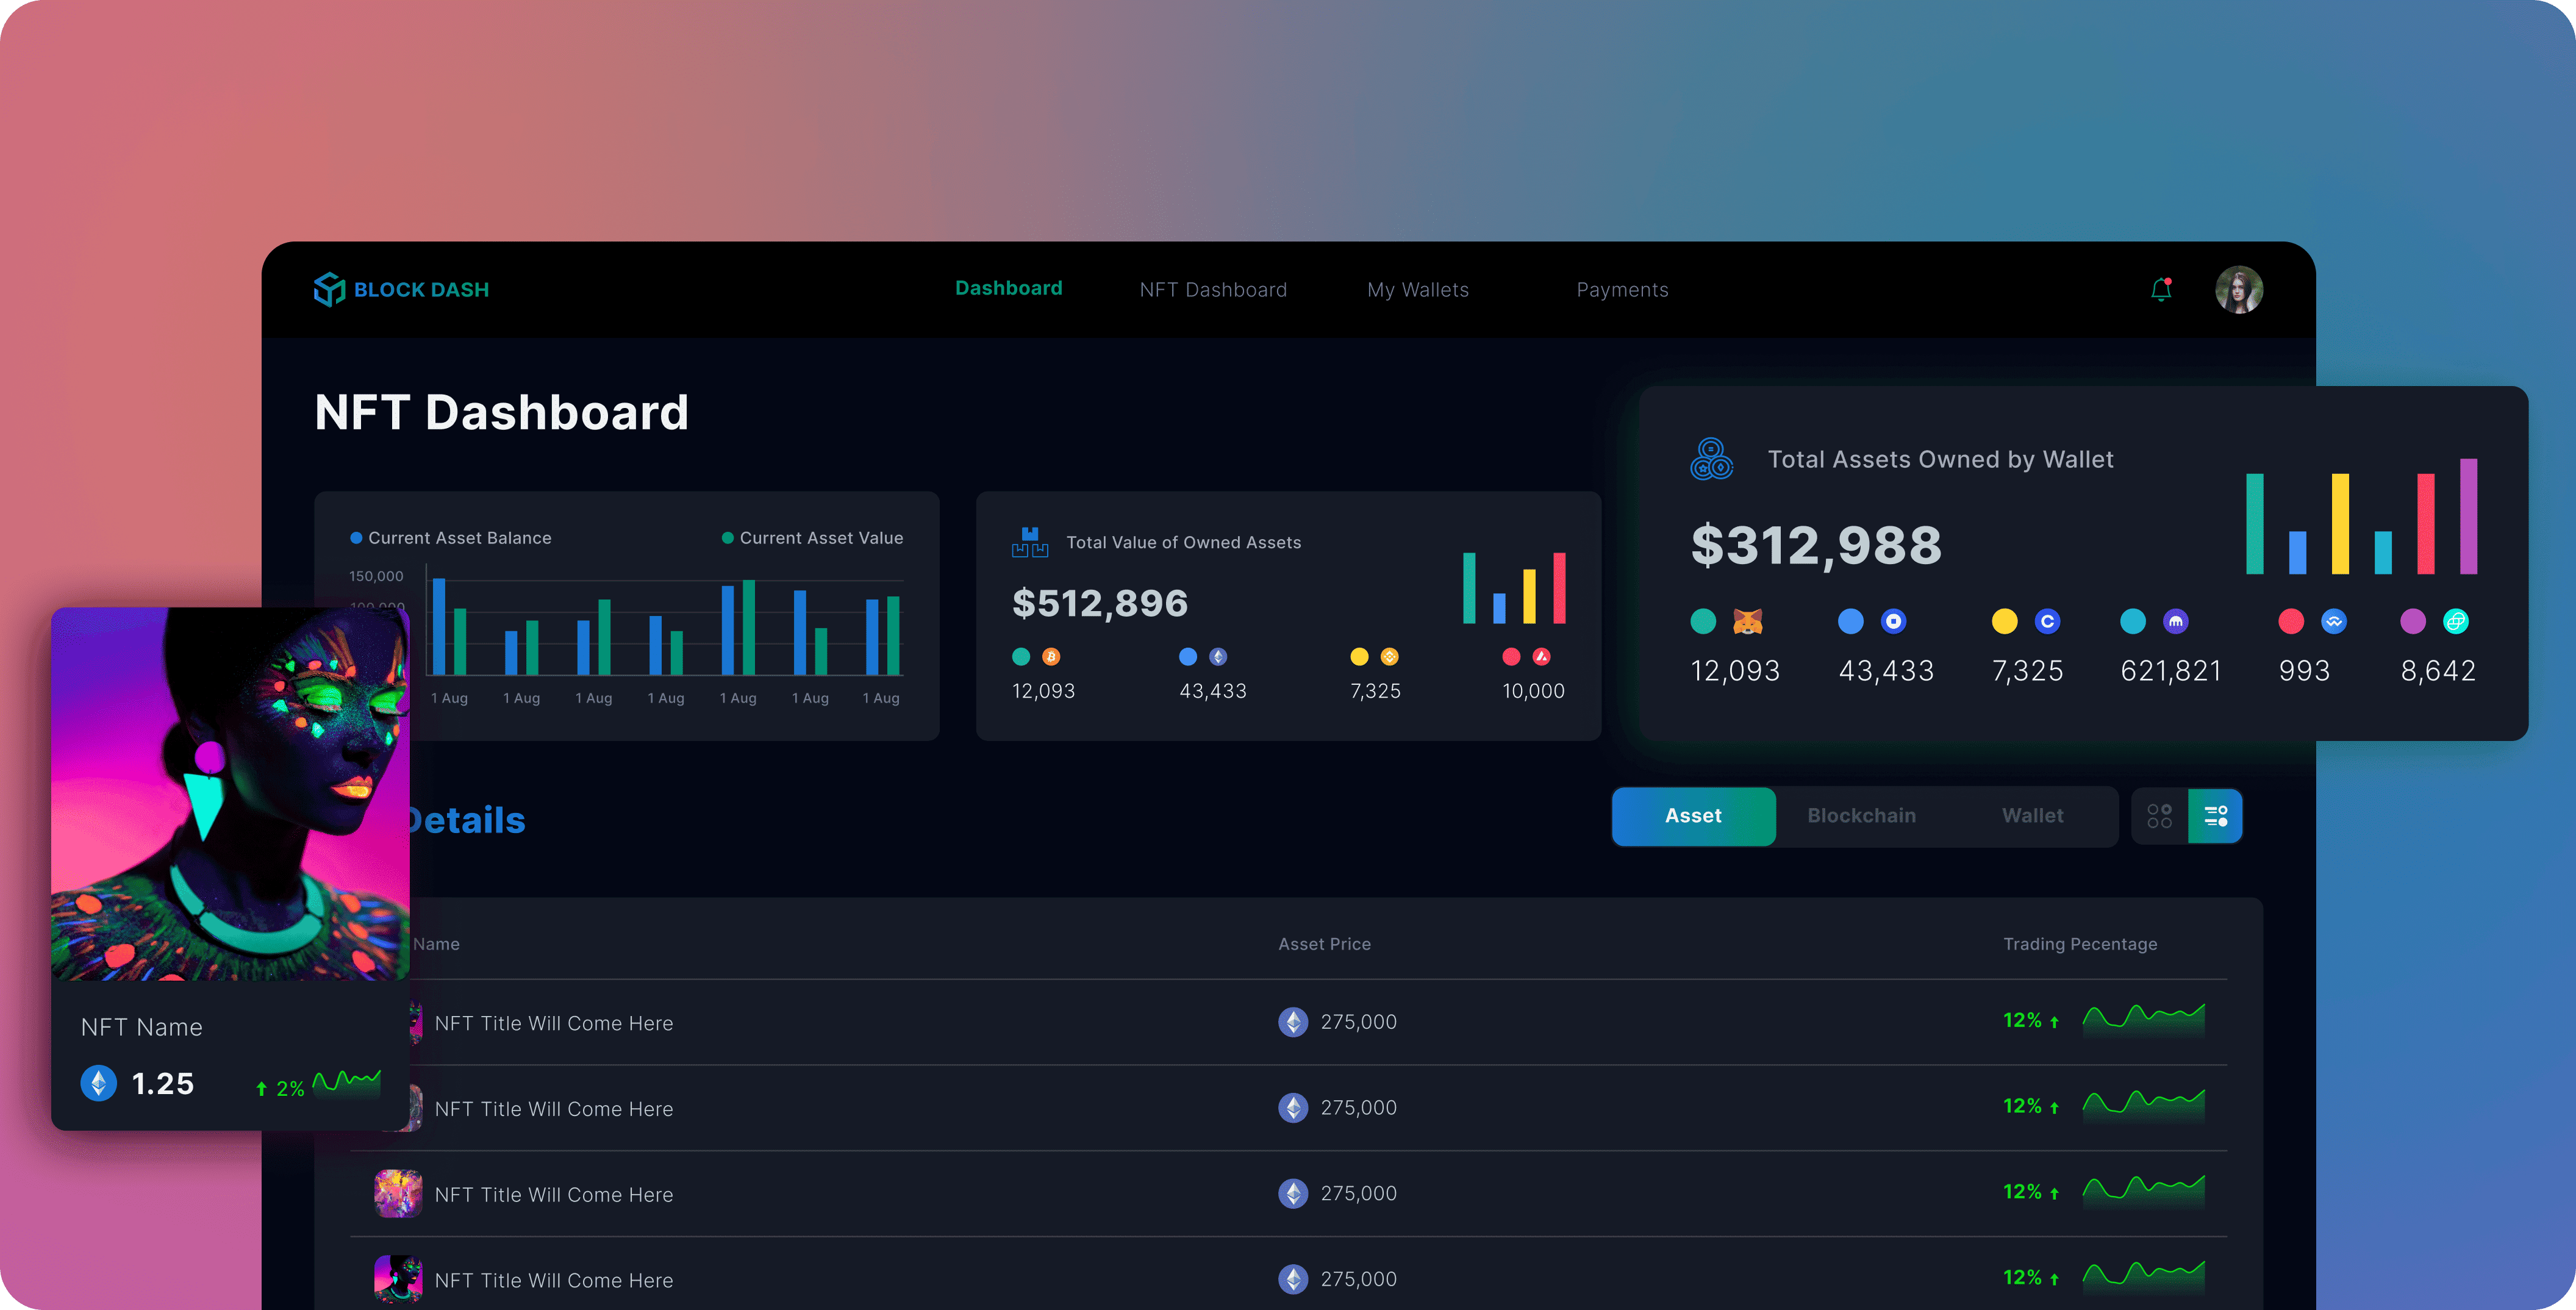This screenshot has width=2576, height=1310.
Task: Click the mini bar chart beside $512,896
Action: tap(1514, 588)
